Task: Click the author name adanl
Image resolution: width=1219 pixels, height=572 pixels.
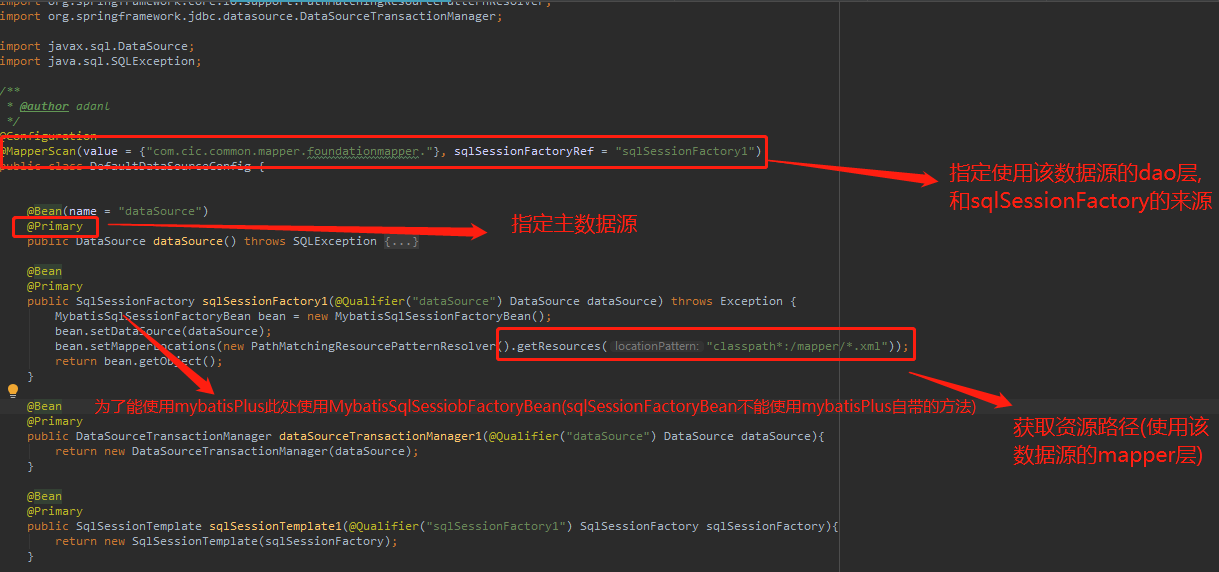Action: point(93,106)
